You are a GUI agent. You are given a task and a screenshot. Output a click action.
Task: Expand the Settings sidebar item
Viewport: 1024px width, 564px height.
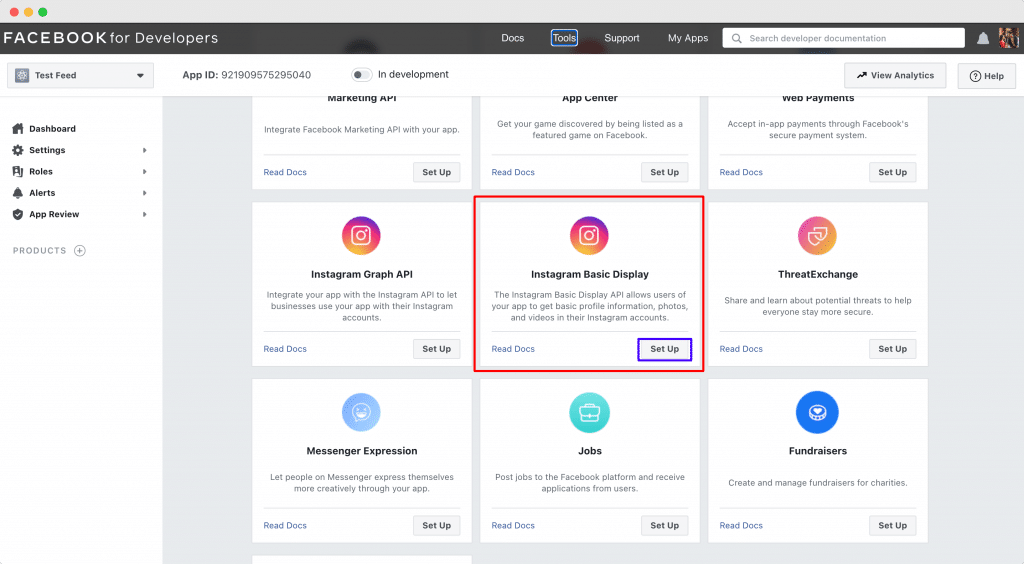(x=80, y=150)
